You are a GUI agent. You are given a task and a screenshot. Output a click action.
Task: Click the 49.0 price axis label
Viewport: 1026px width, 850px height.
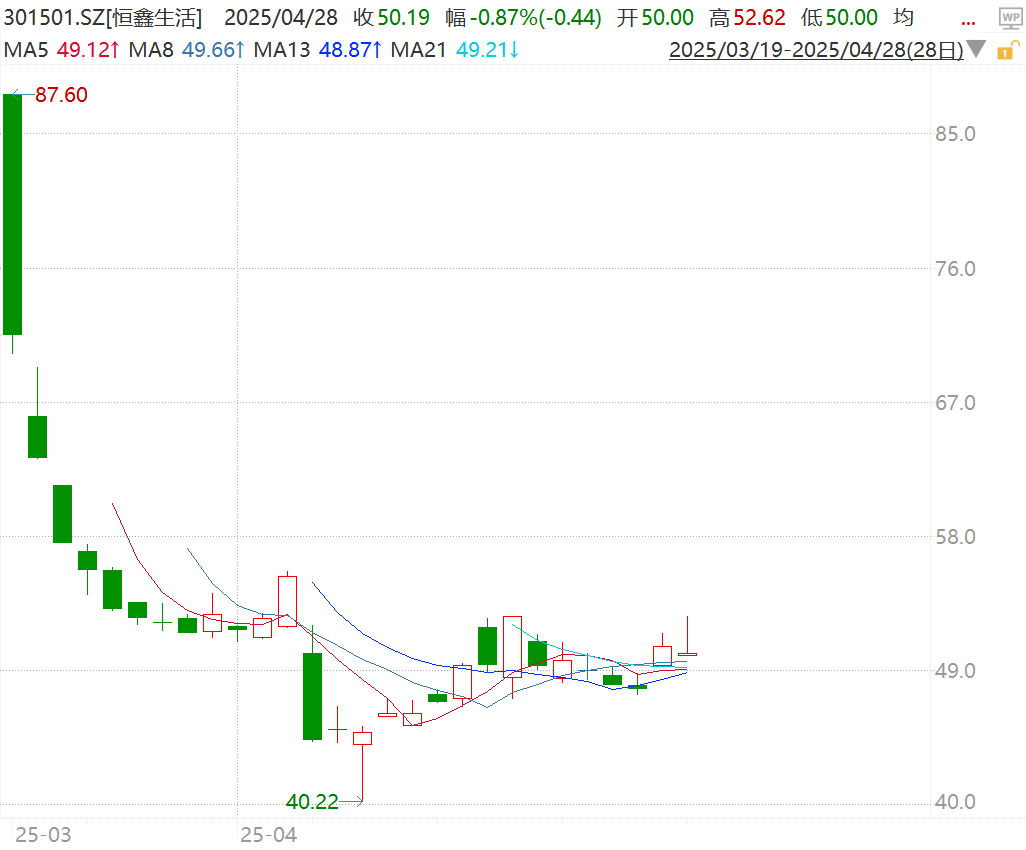pos(953,670)
